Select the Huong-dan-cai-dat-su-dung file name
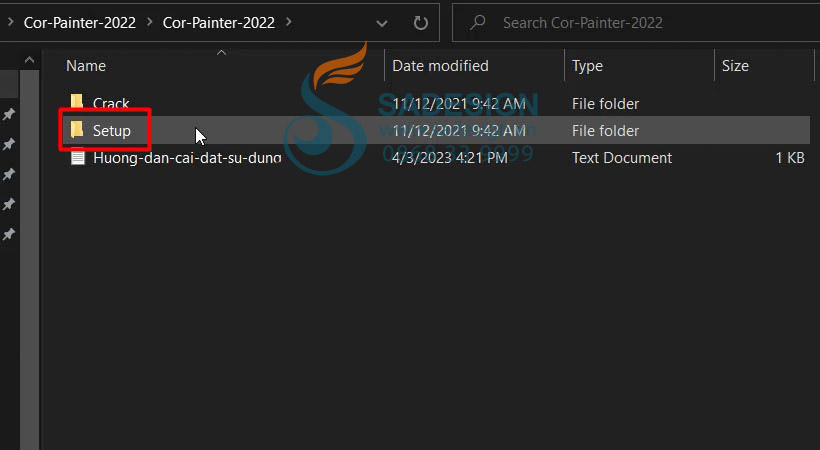820x450 pixels. click(x=187, y=158)
